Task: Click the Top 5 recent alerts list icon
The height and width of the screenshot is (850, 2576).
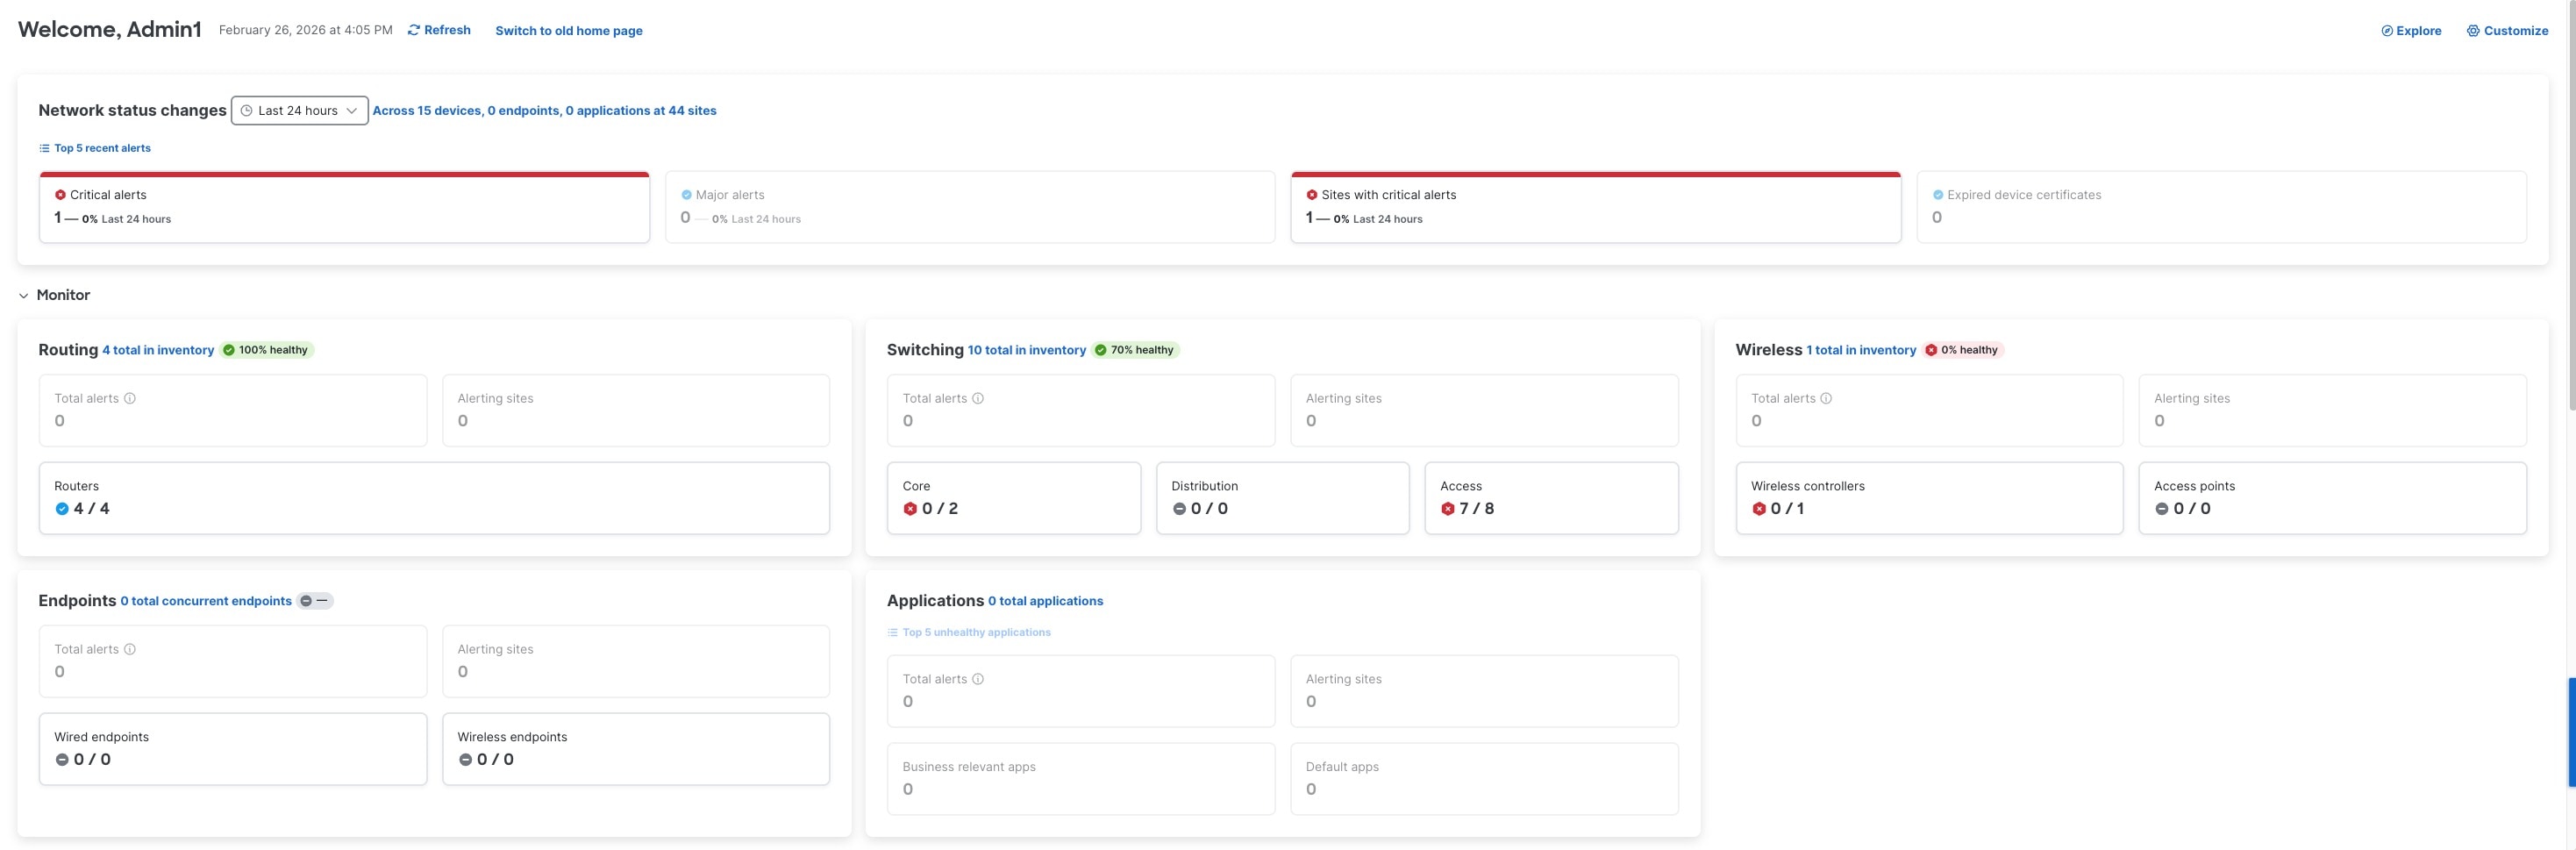Action: (x=44, y=148)
